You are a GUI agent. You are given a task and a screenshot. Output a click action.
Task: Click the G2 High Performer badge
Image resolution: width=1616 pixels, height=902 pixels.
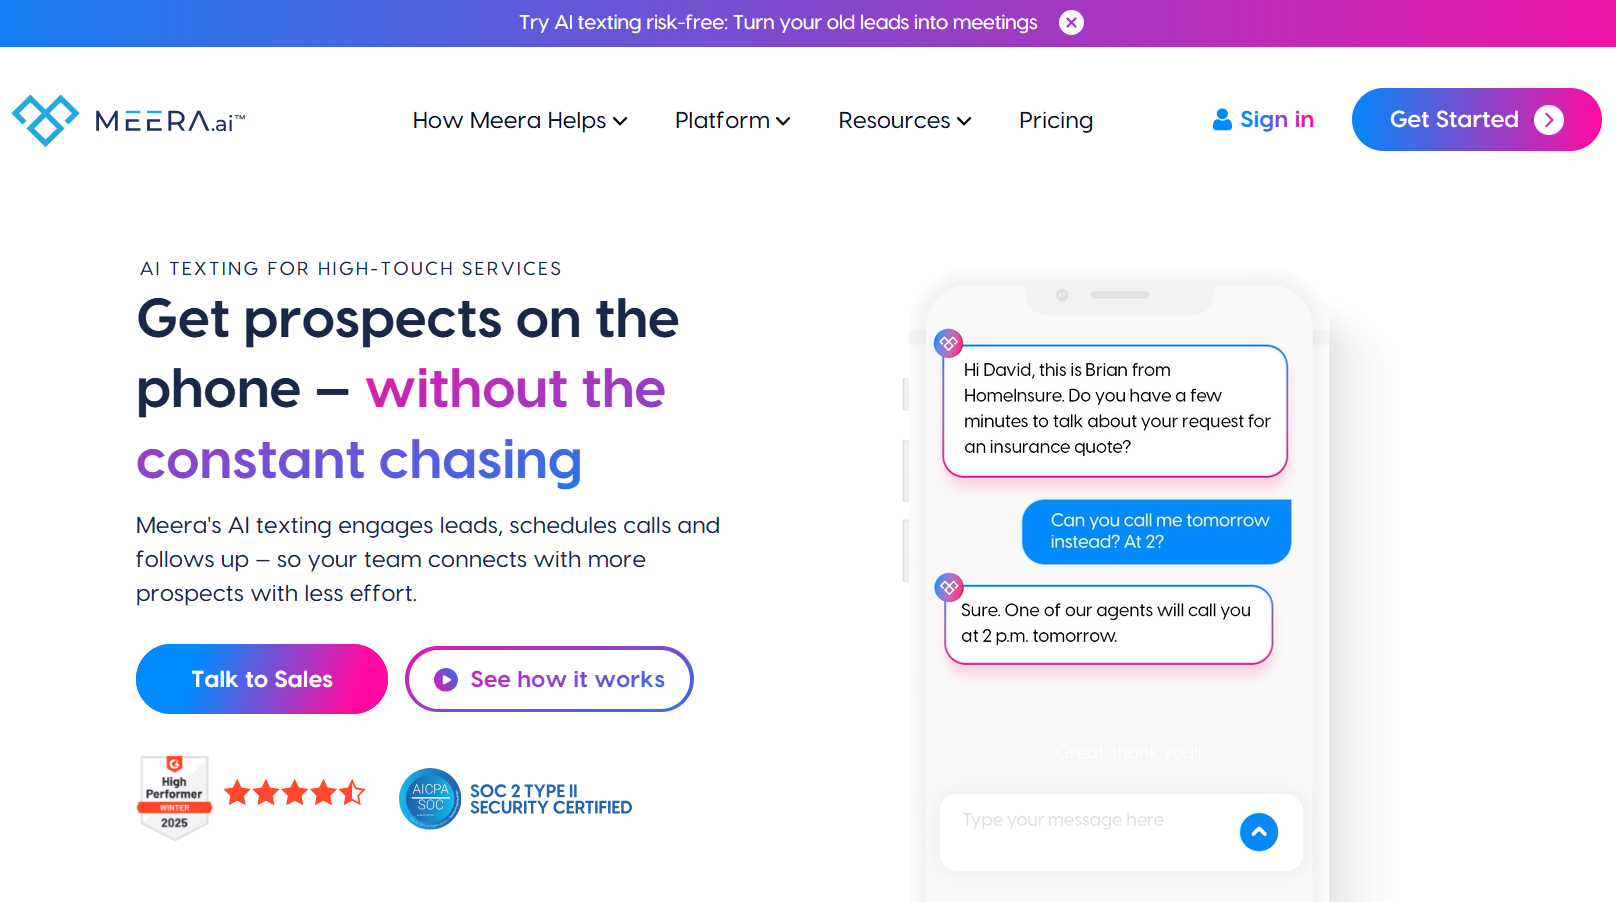coord(174,797)
